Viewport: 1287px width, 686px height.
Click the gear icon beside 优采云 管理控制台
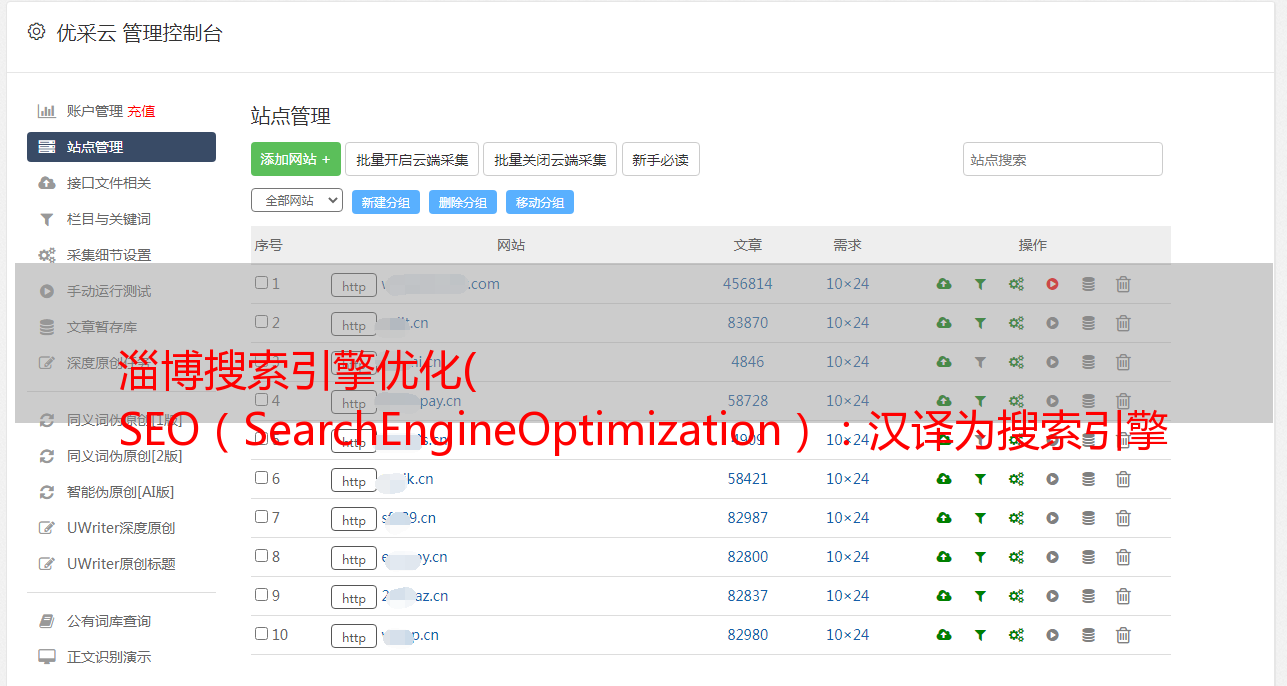click(x=36, y=32)
